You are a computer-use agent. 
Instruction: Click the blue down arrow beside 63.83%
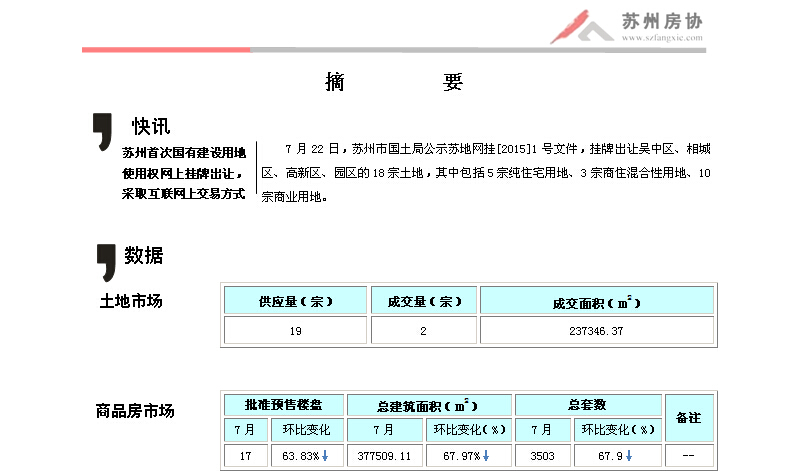click(325, 455)
